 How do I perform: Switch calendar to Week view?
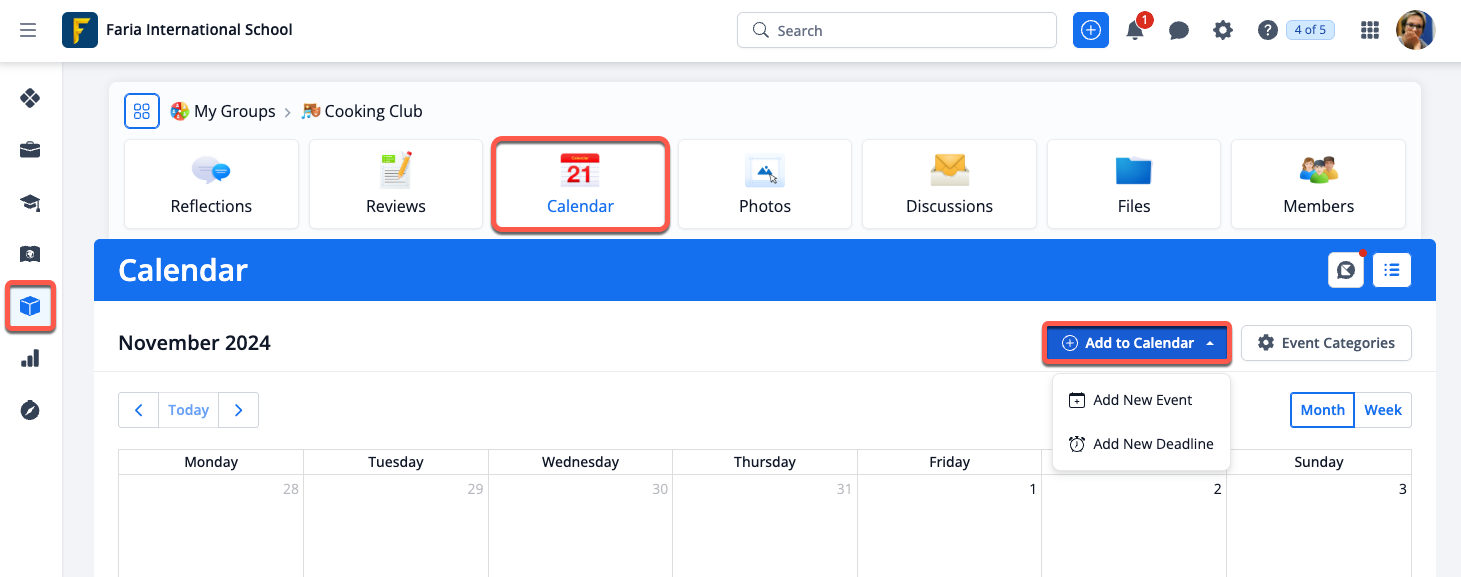tap(1383, 410)
